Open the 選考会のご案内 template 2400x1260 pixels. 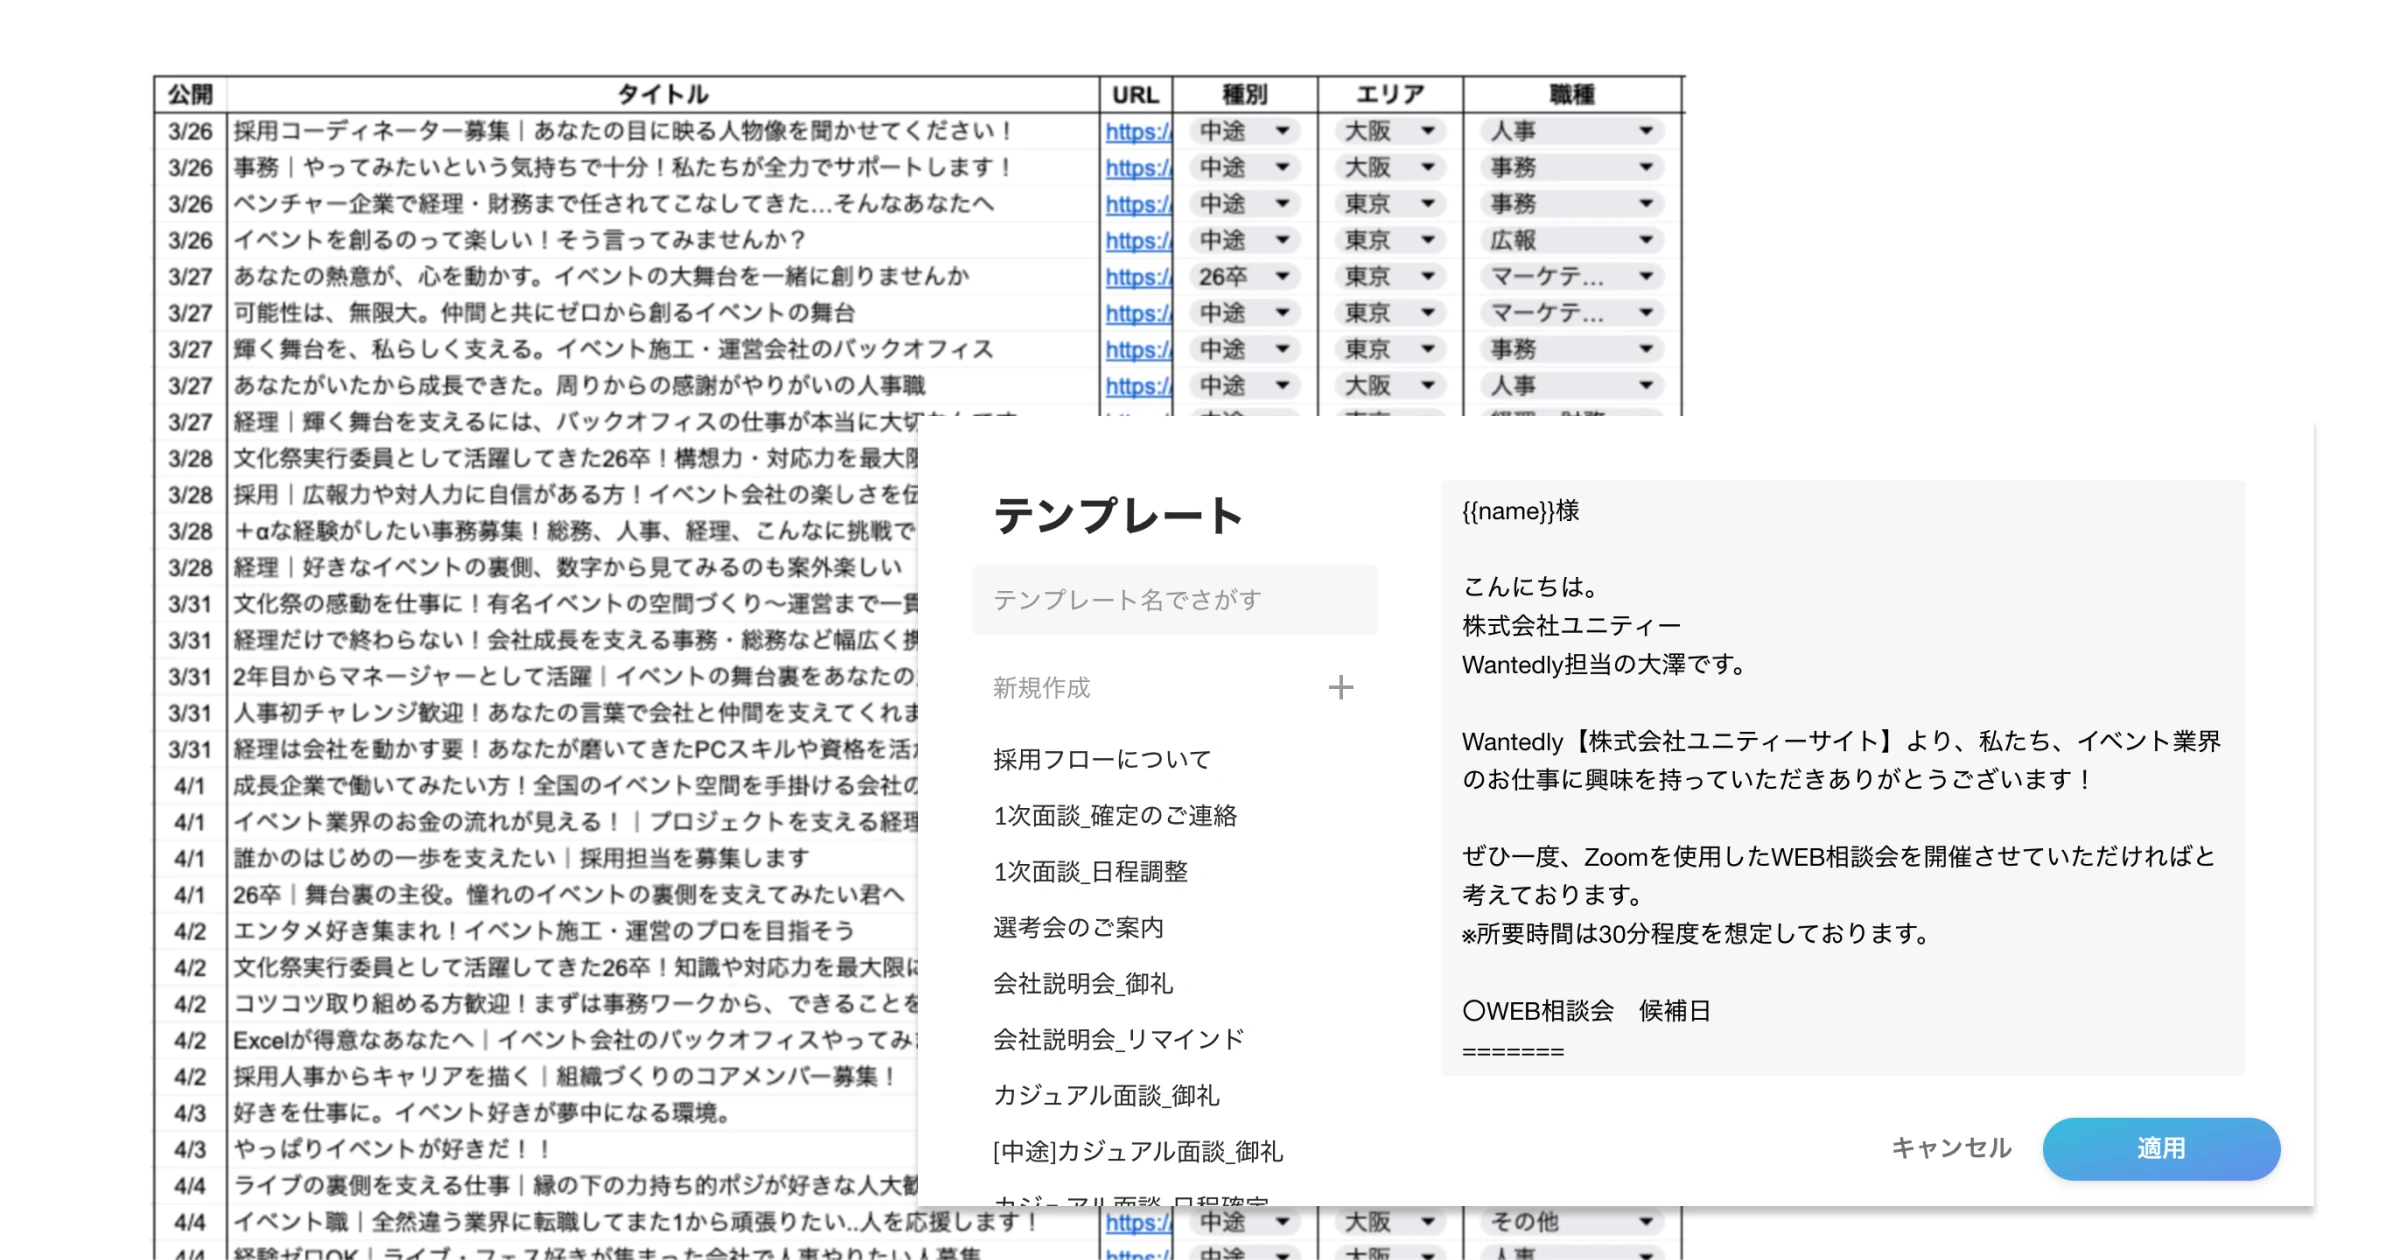1078,927
